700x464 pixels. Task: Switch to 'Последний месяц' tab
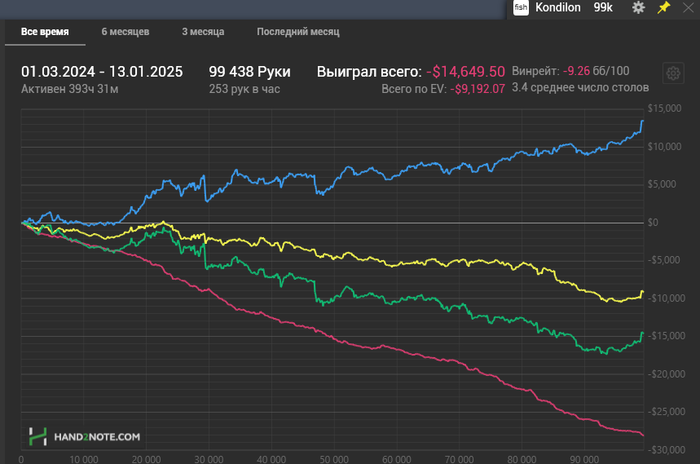[x=298, y=32]
